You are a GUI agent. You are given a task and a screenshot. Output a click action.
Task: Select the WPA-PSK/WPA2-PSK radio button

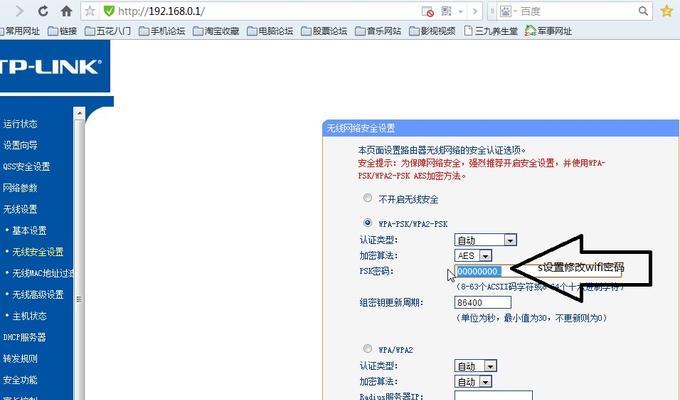pyautogui.click(x=367, y=223)
